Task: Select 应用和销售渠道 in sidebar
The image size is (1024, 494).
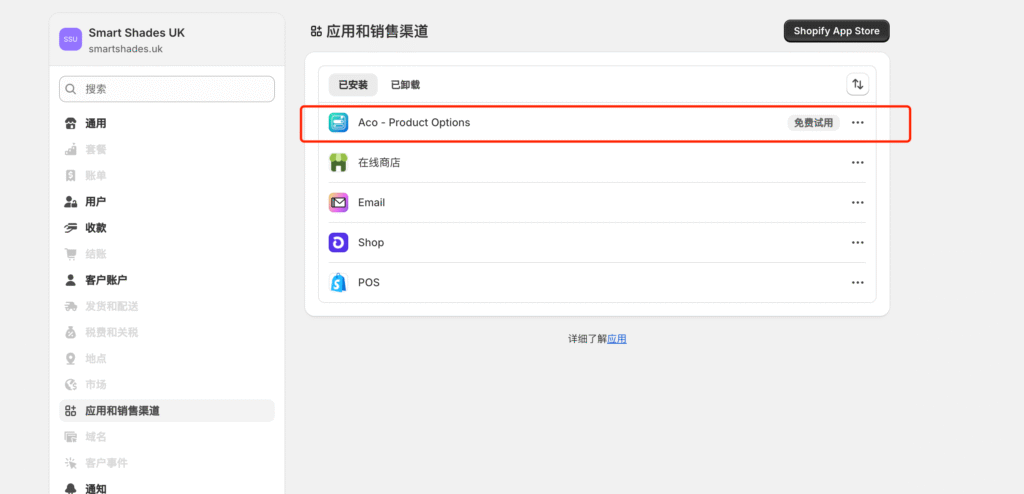Action: [167, 411]
